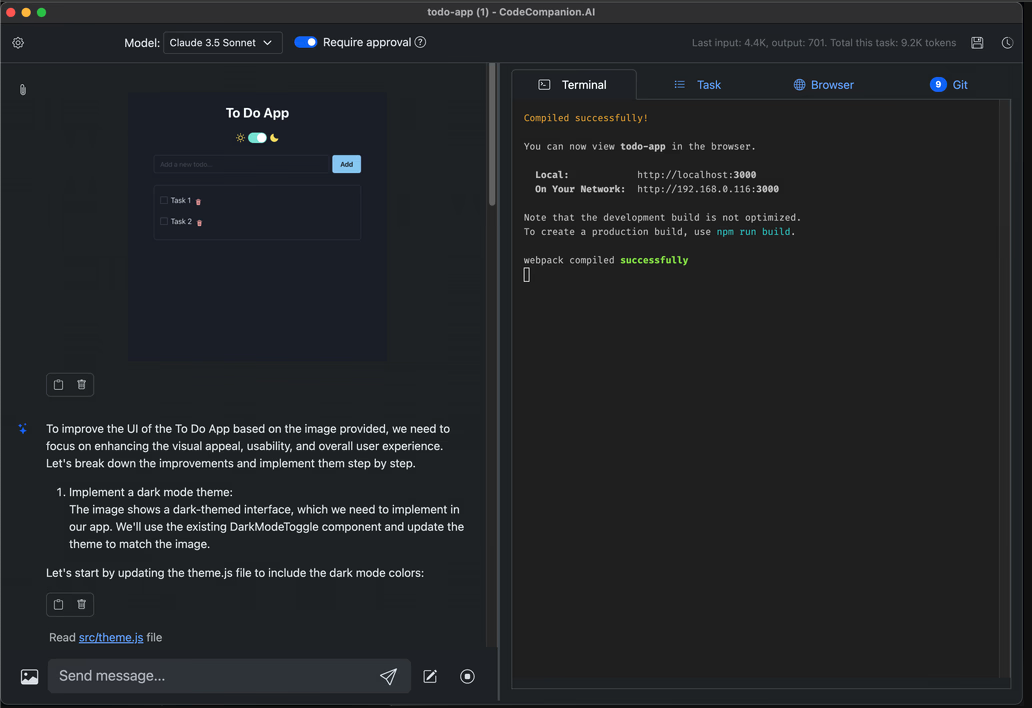Delete the assistant reply via trash icon

[82, 604]
